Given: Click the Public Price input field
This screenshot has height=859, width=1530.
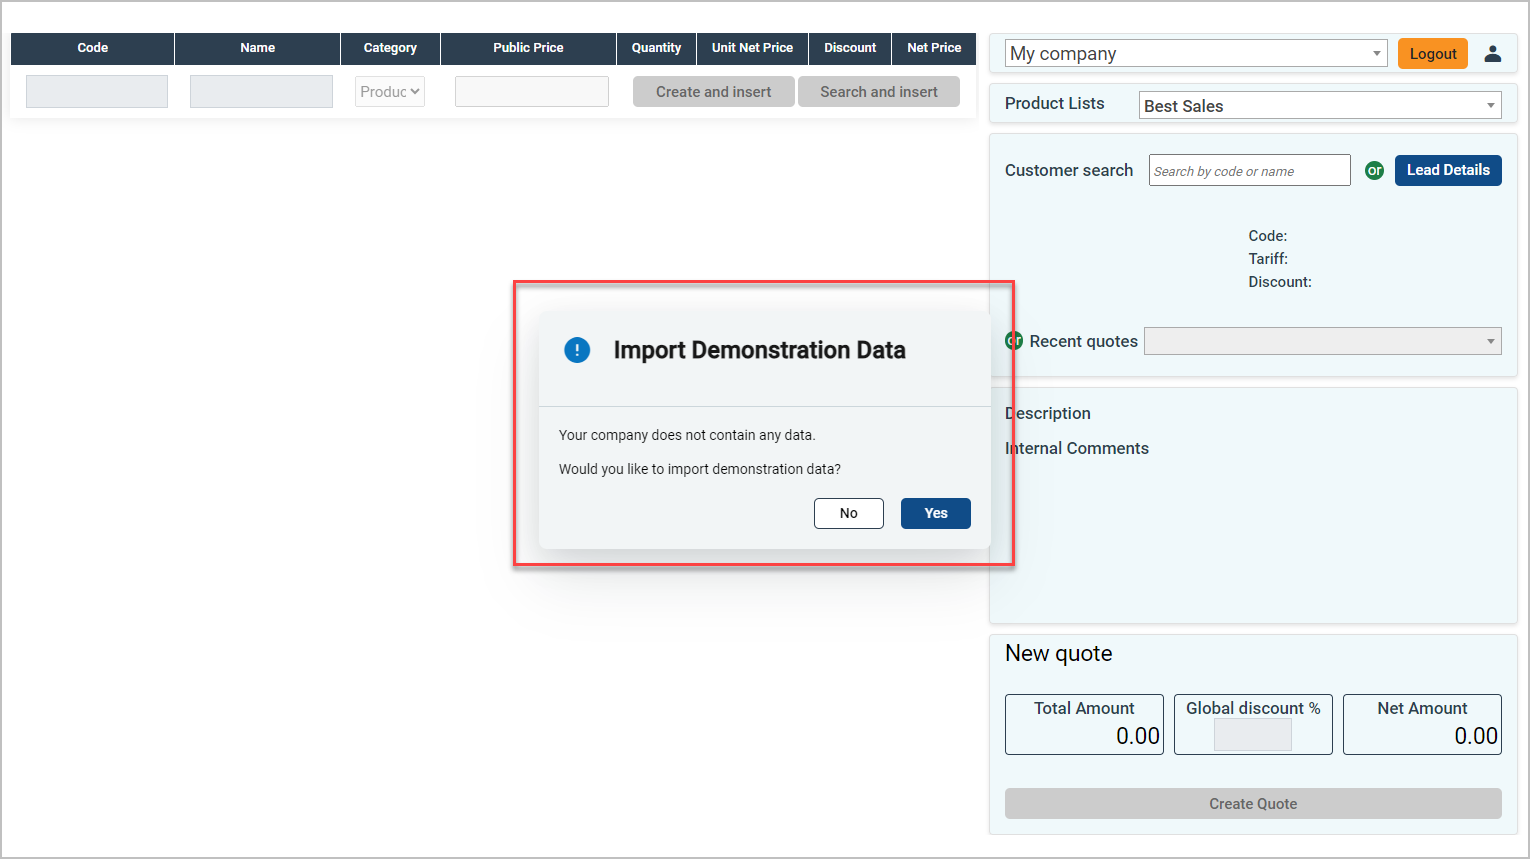Looking at the screenshot, I should coord(531,92).
